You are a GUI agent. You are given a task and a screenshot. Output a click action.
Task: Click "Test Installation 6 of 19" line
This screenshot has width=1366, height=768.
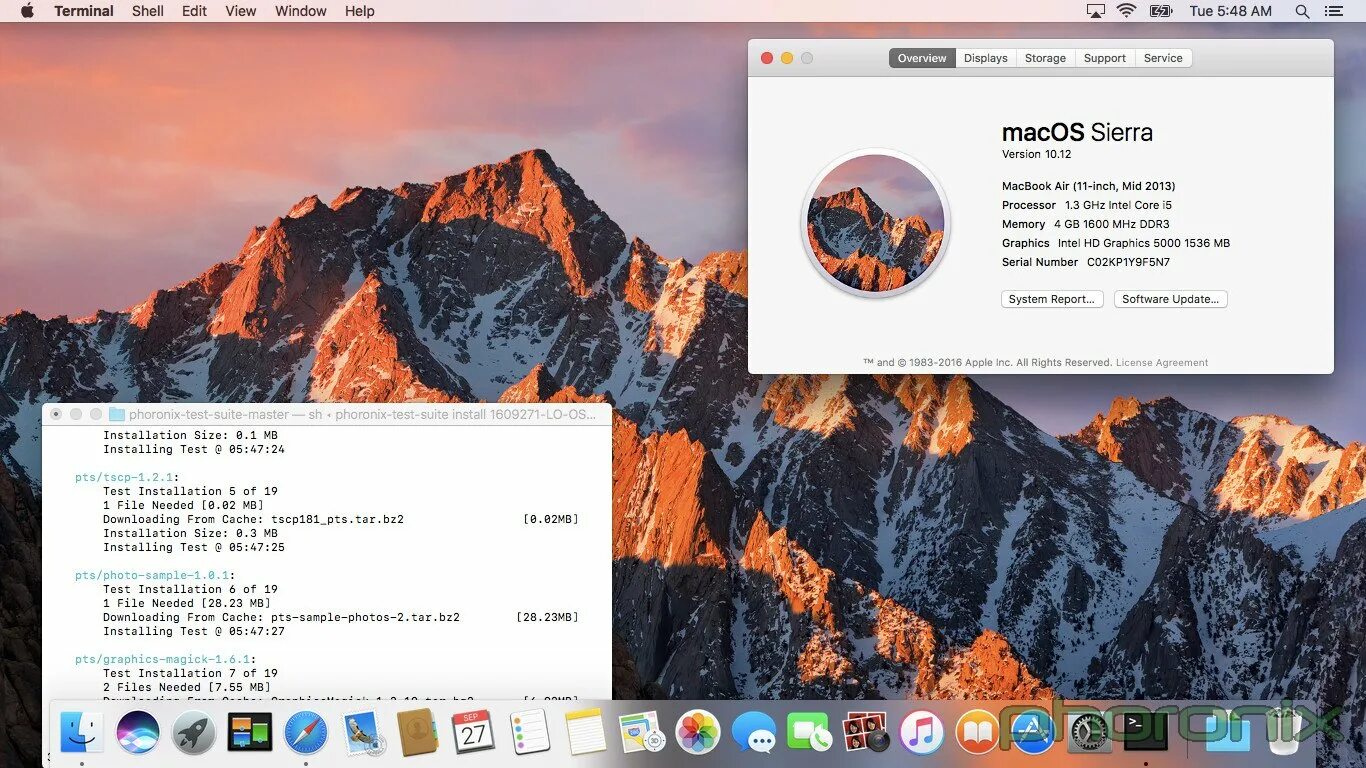[190, 589]
